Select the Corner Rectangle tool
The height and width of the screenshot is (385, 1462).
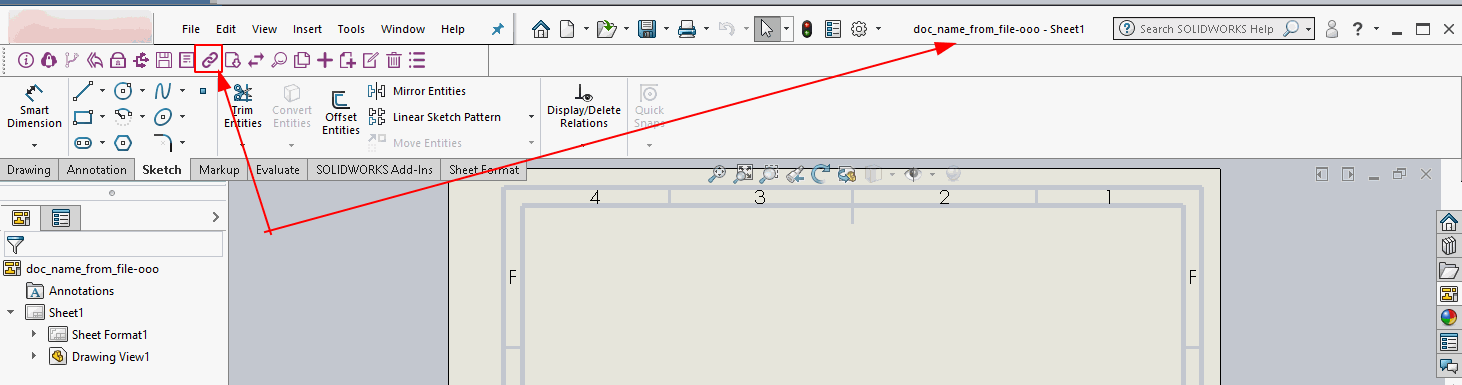coord(84,116)
